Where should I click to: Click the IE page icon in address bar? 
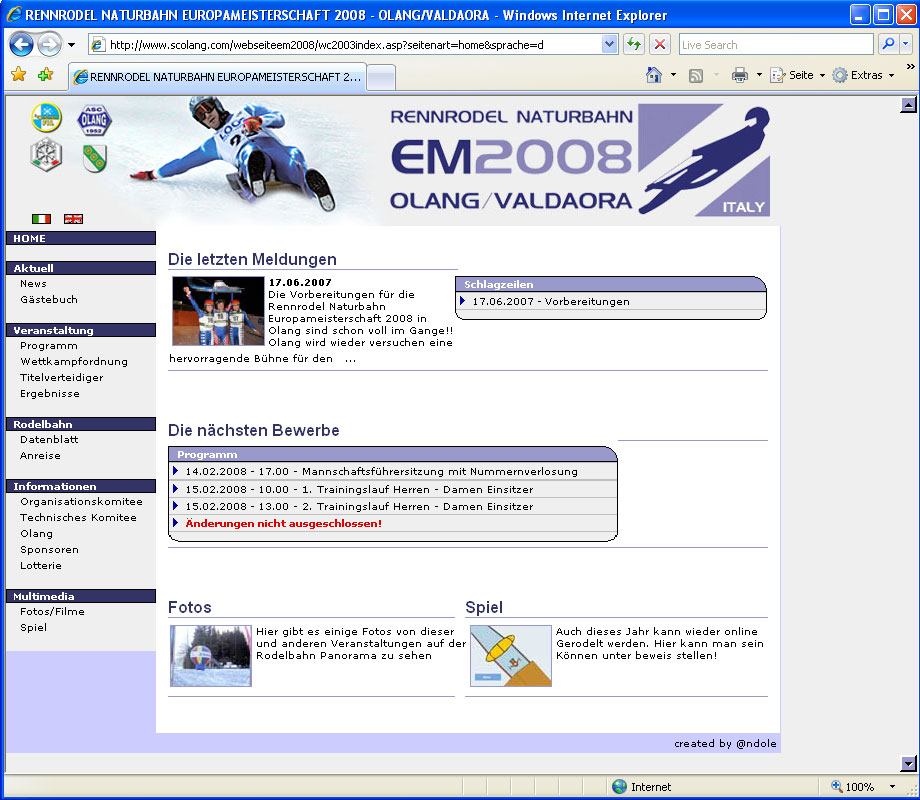tap(99, 45)
